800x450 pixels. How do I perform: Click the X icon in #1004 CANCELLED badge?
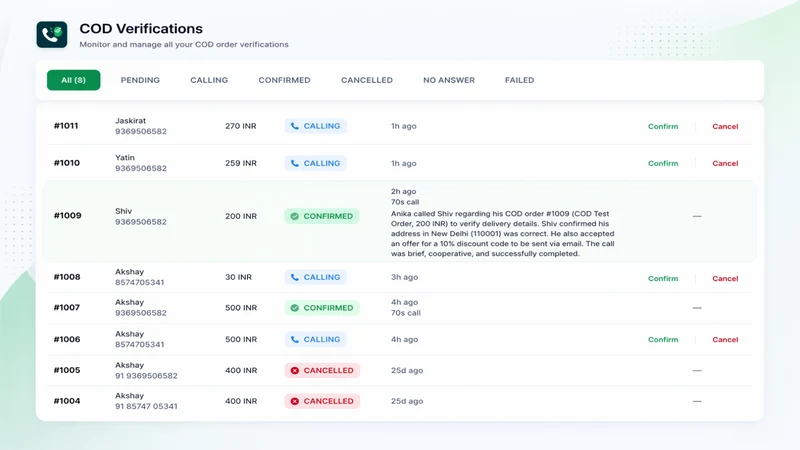click(x=294, y=402)
